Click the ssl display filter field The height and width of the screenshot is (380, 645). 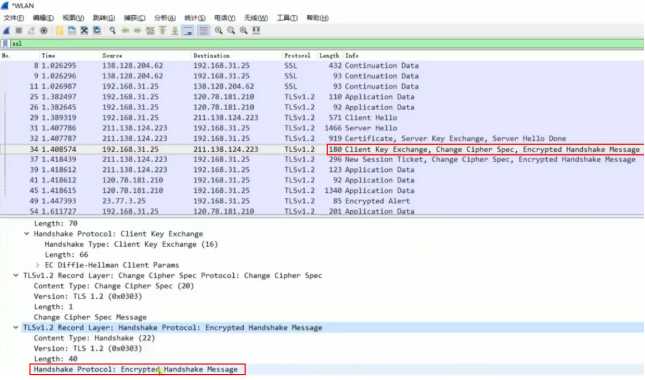point(327,44)
